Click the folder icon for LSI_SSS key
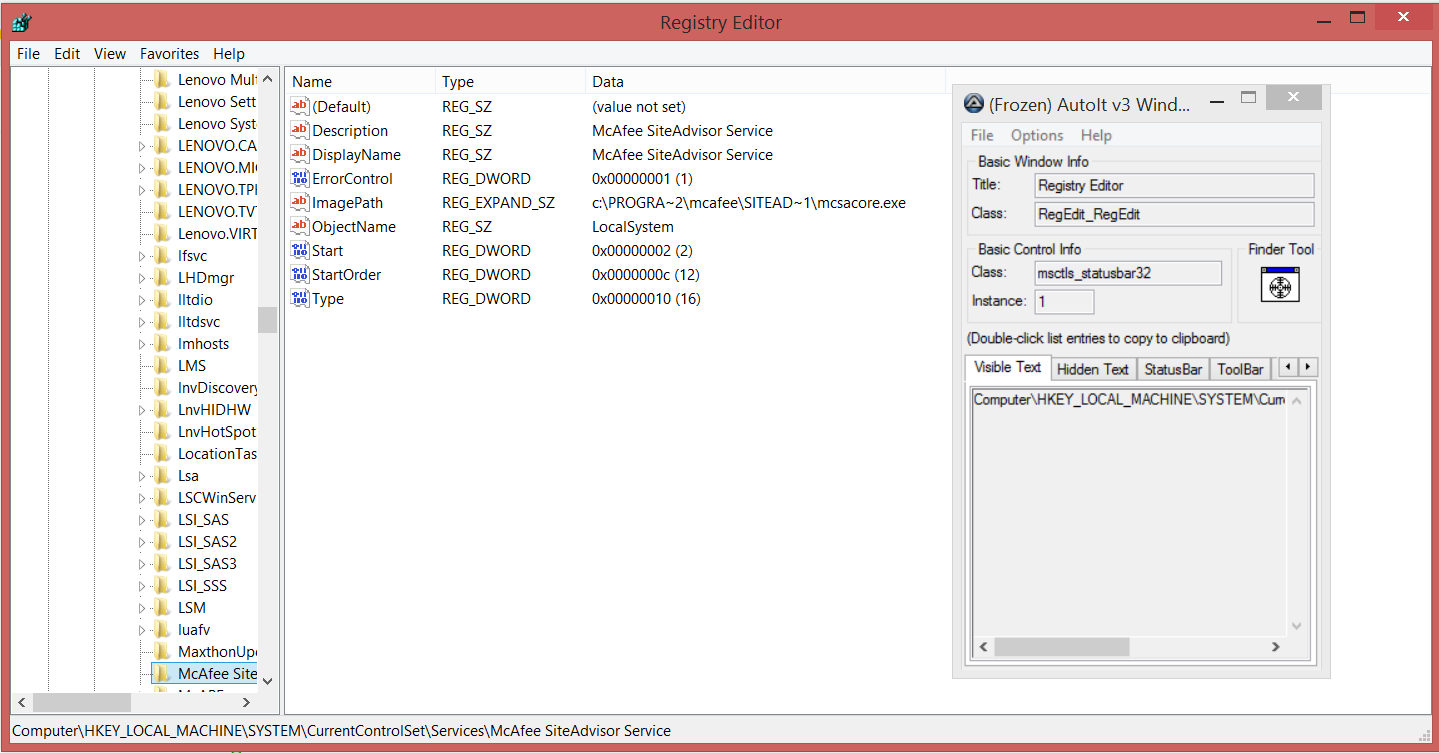Screen dimensions: 1439x753 (162, 585)
